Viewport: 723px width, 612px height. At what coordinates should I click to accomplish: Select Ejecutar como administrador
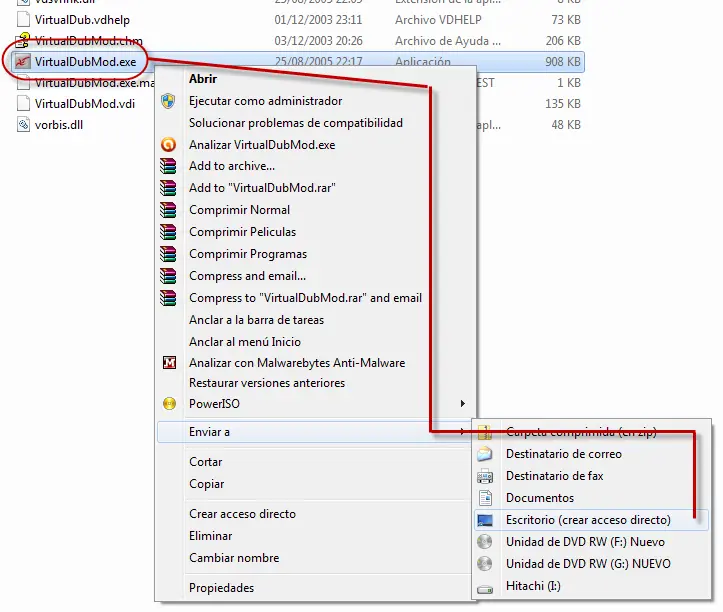pos(266,101)
